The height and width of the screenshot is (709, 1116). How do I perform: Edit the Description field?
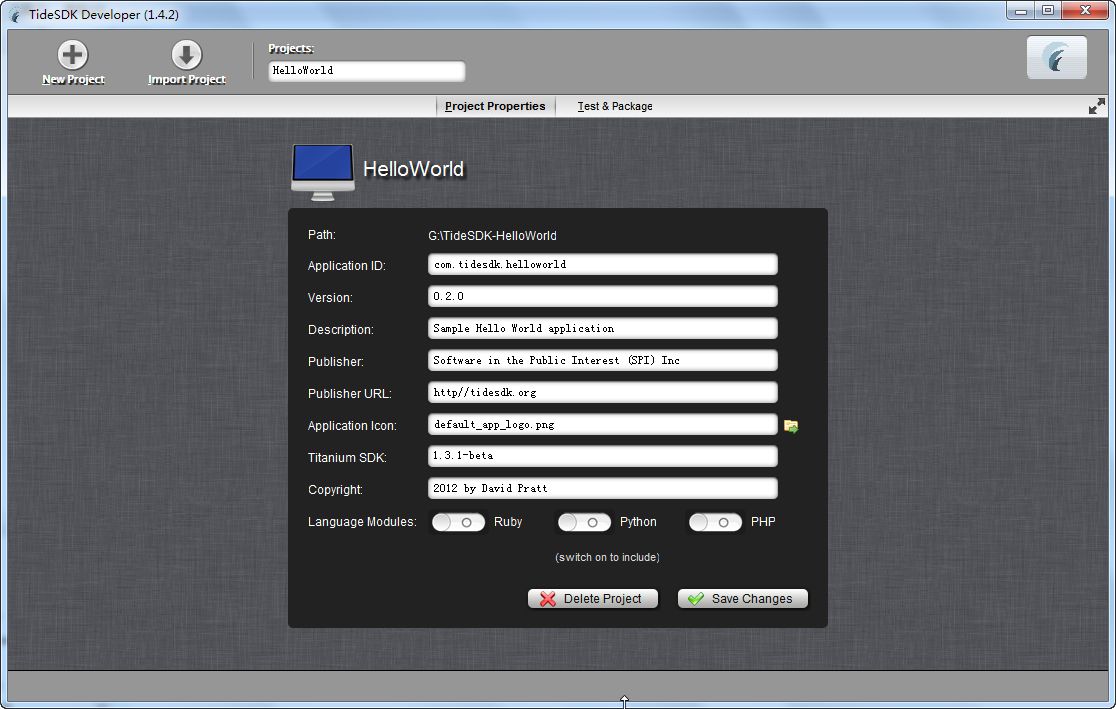[x=602, y=328]
